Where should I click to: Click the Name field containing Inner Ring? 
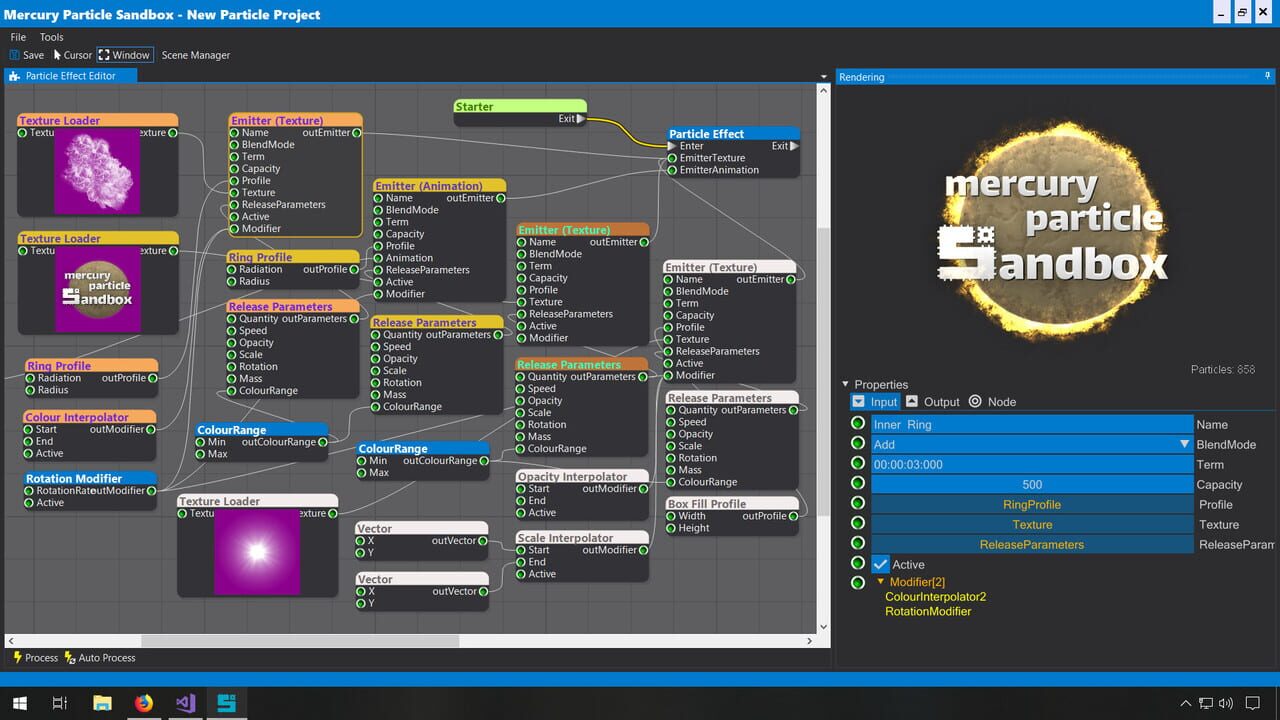(1031, 425)
